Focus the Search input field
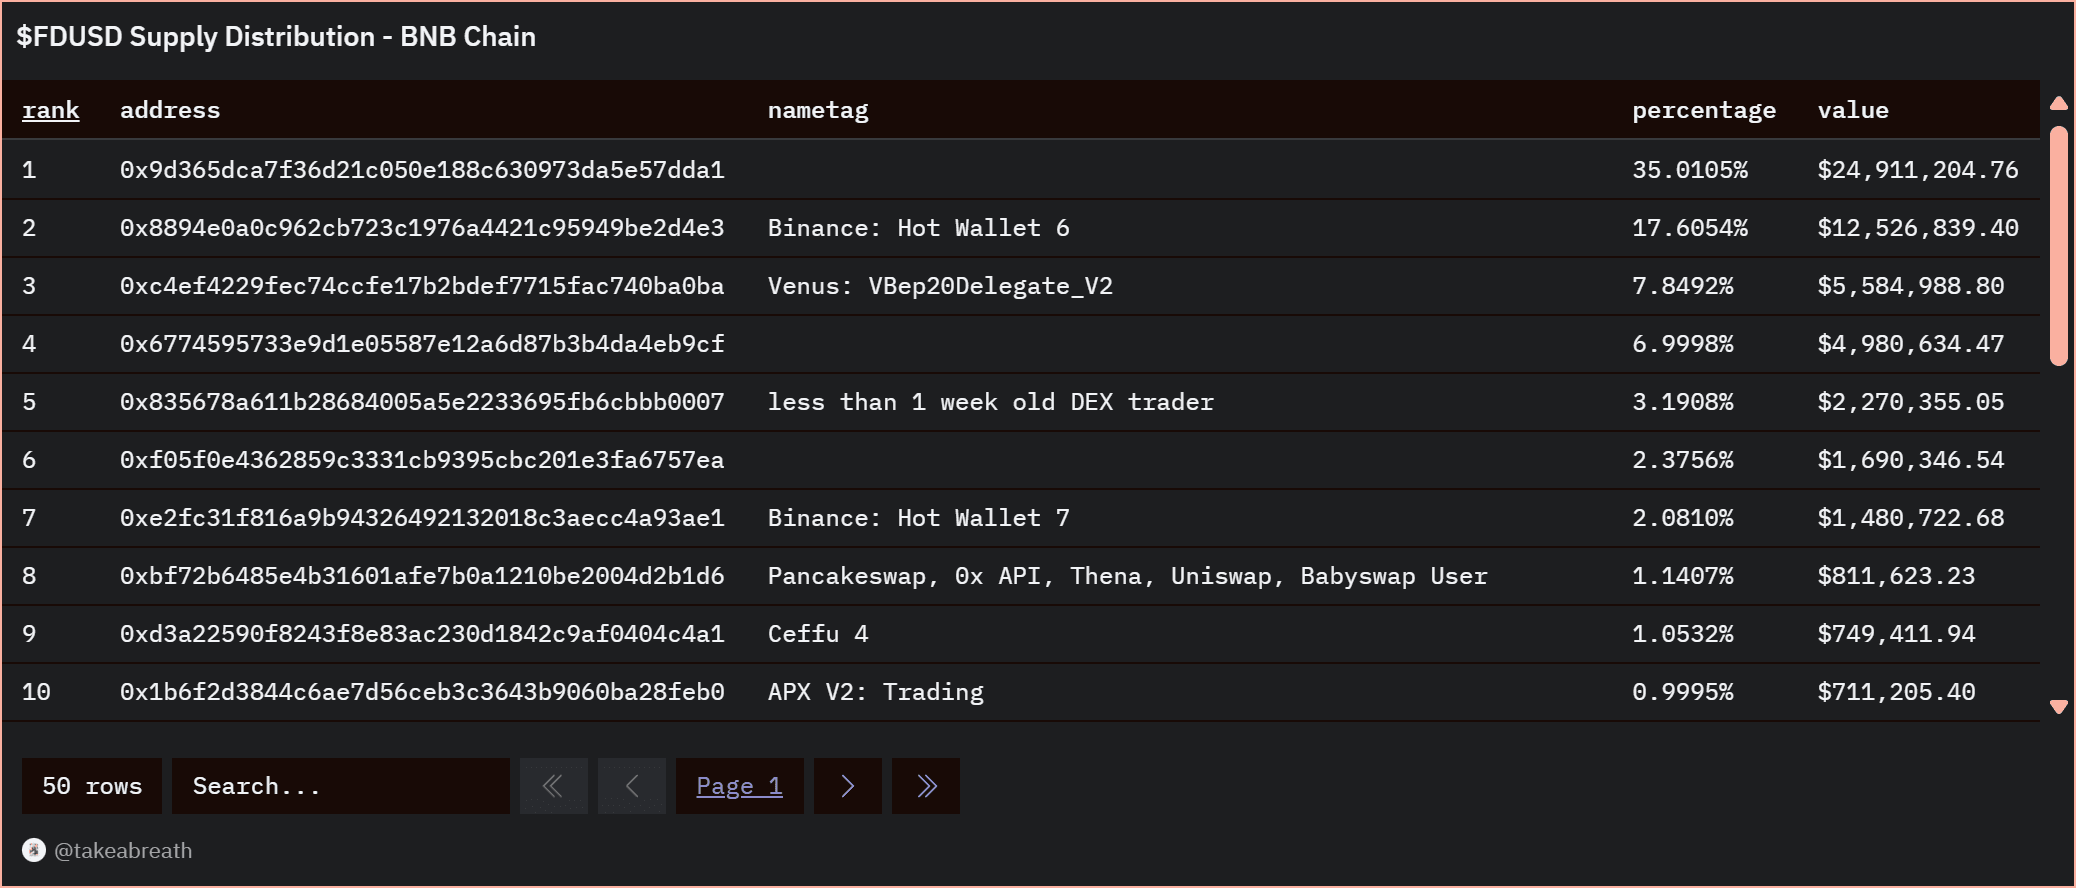This screenshot has height=888, width=2076. coord(340,786)
